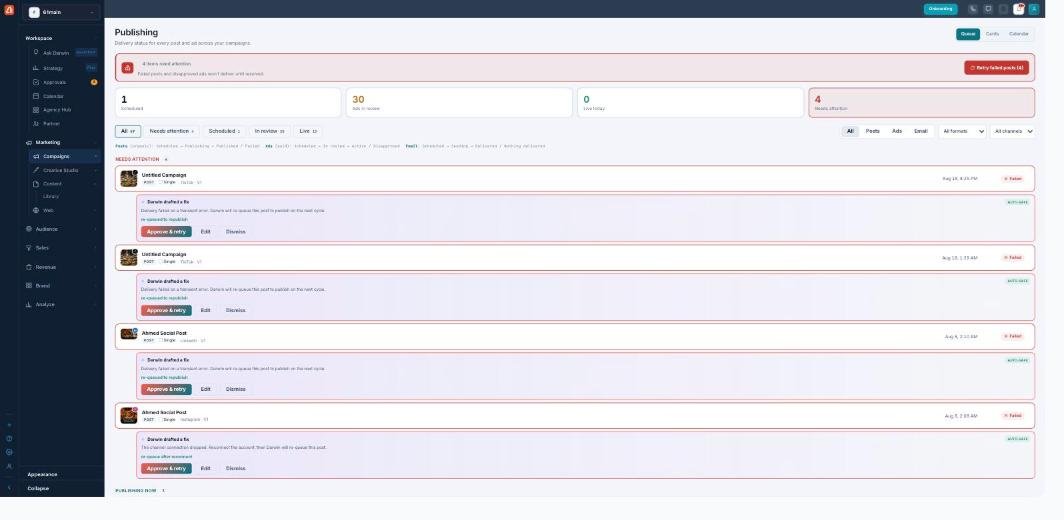Select Posts content type toggle
This screenshot has height=520, width=1064.
pos(873,131)
